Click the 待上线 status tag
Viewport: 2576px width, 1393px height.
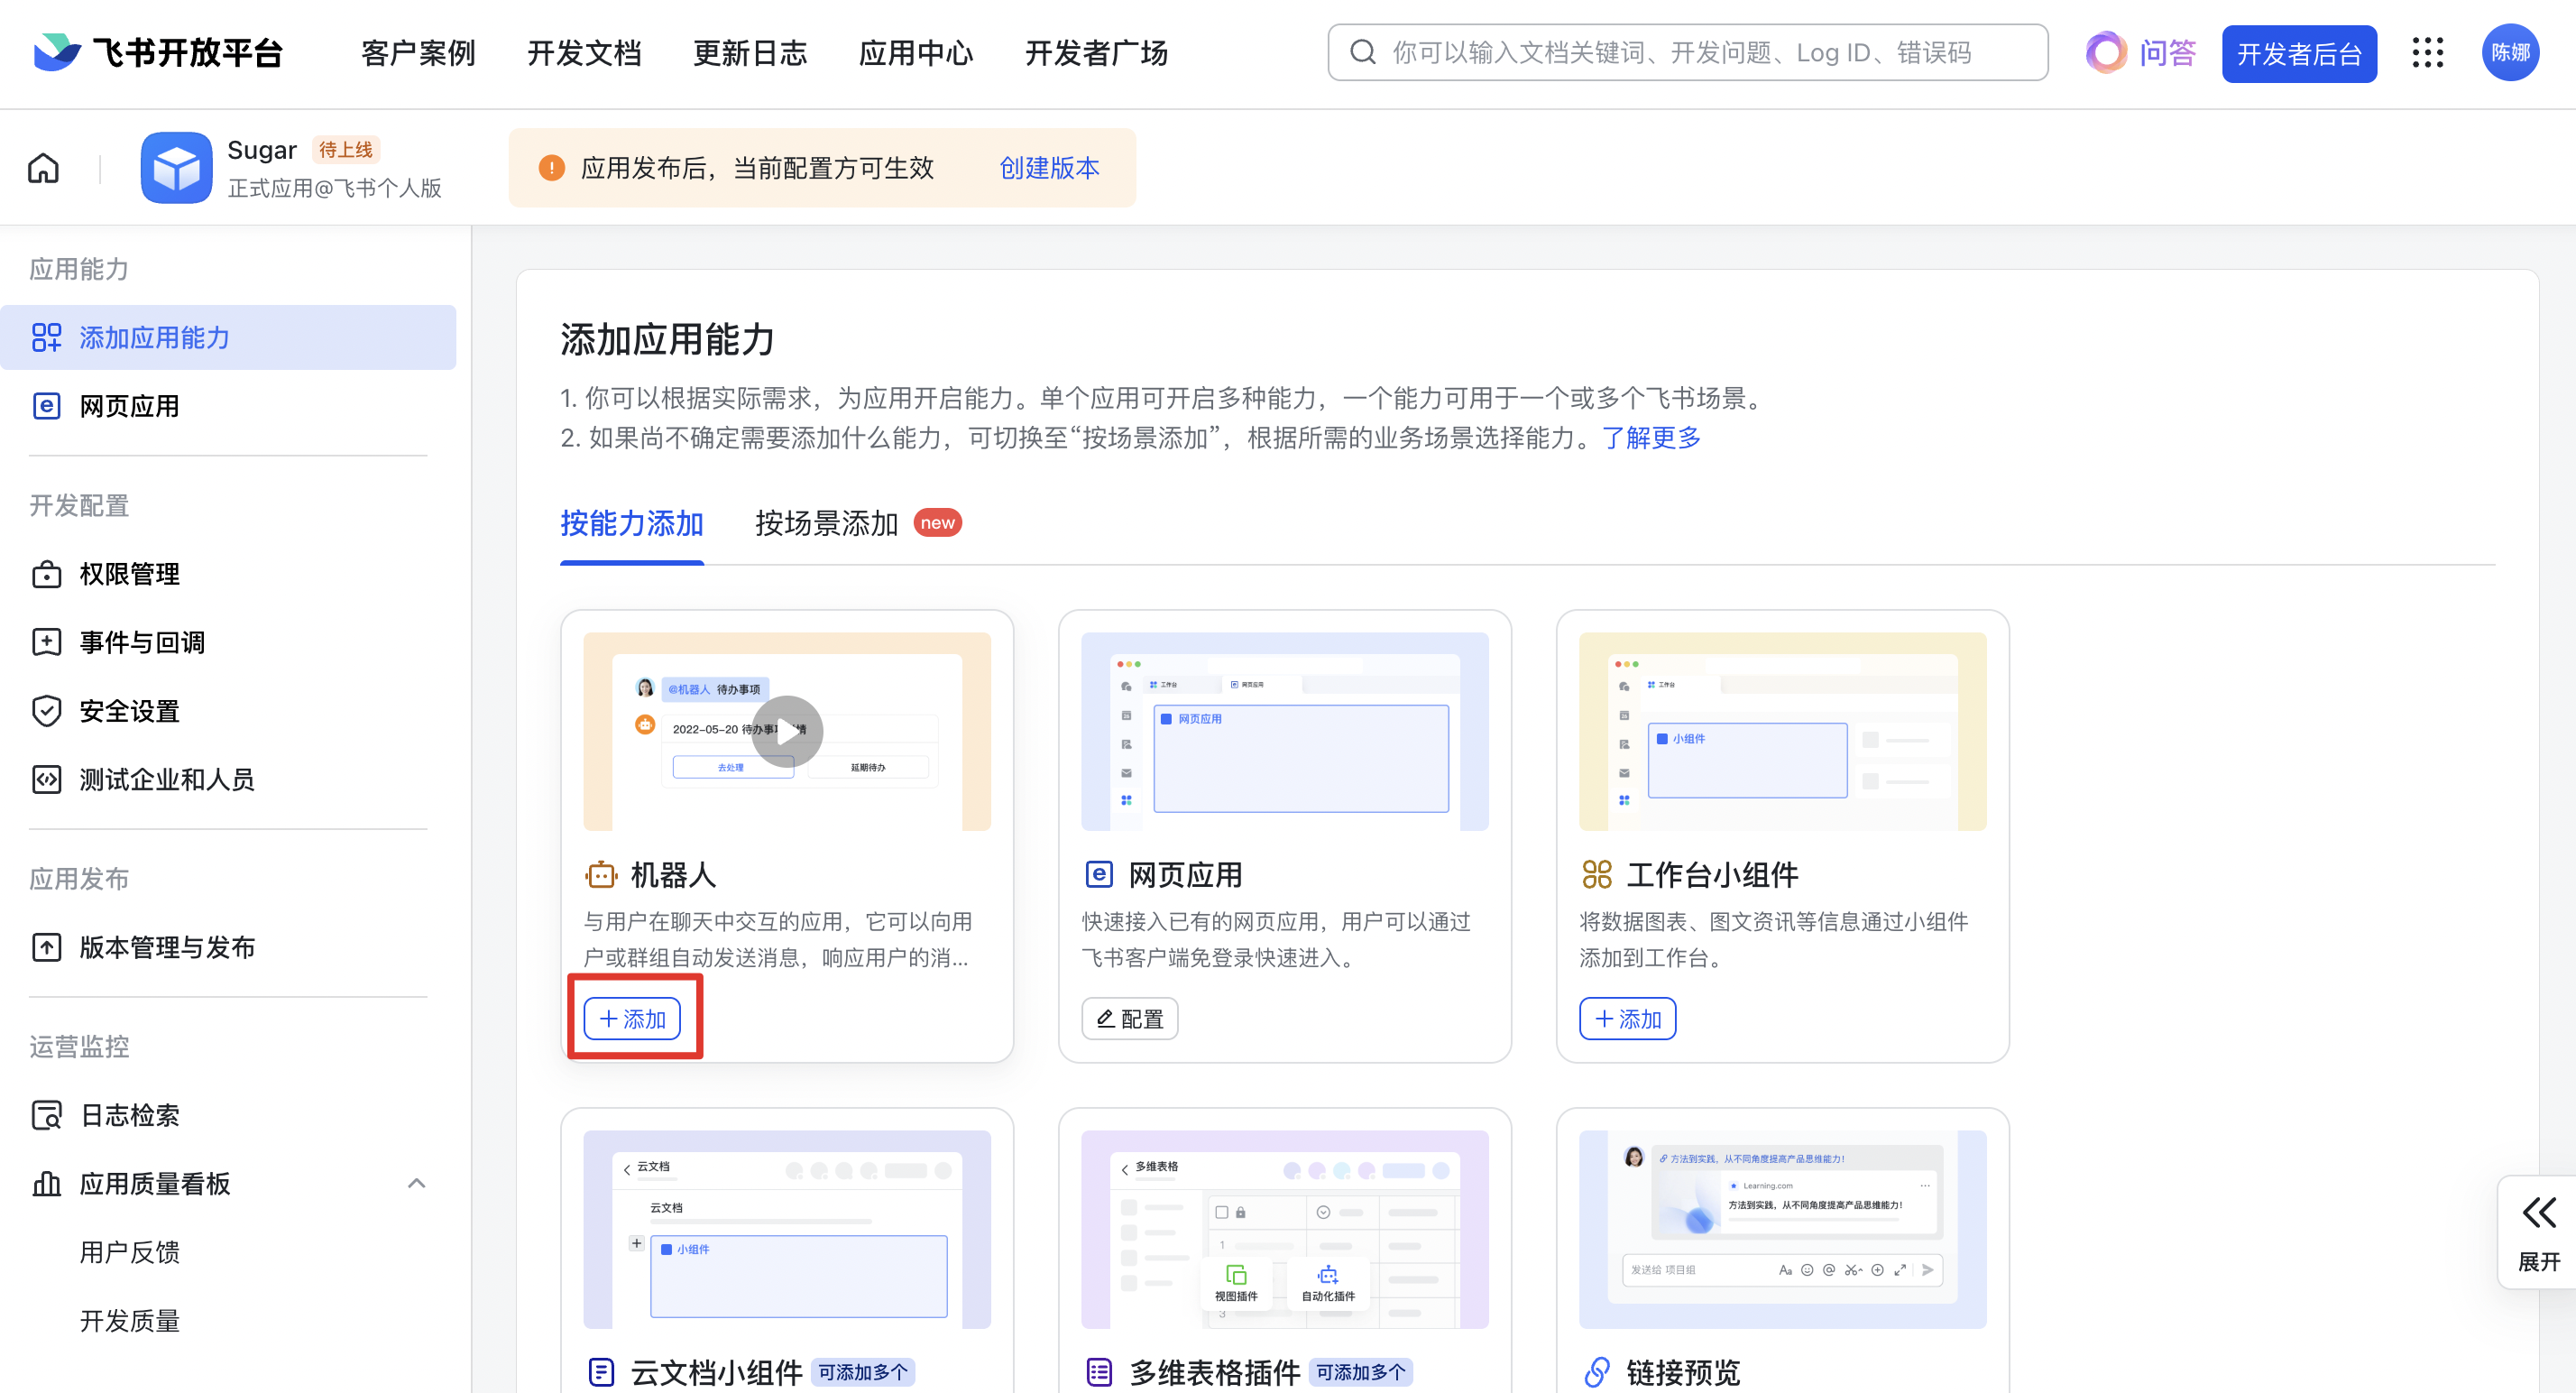coord(345,150)
